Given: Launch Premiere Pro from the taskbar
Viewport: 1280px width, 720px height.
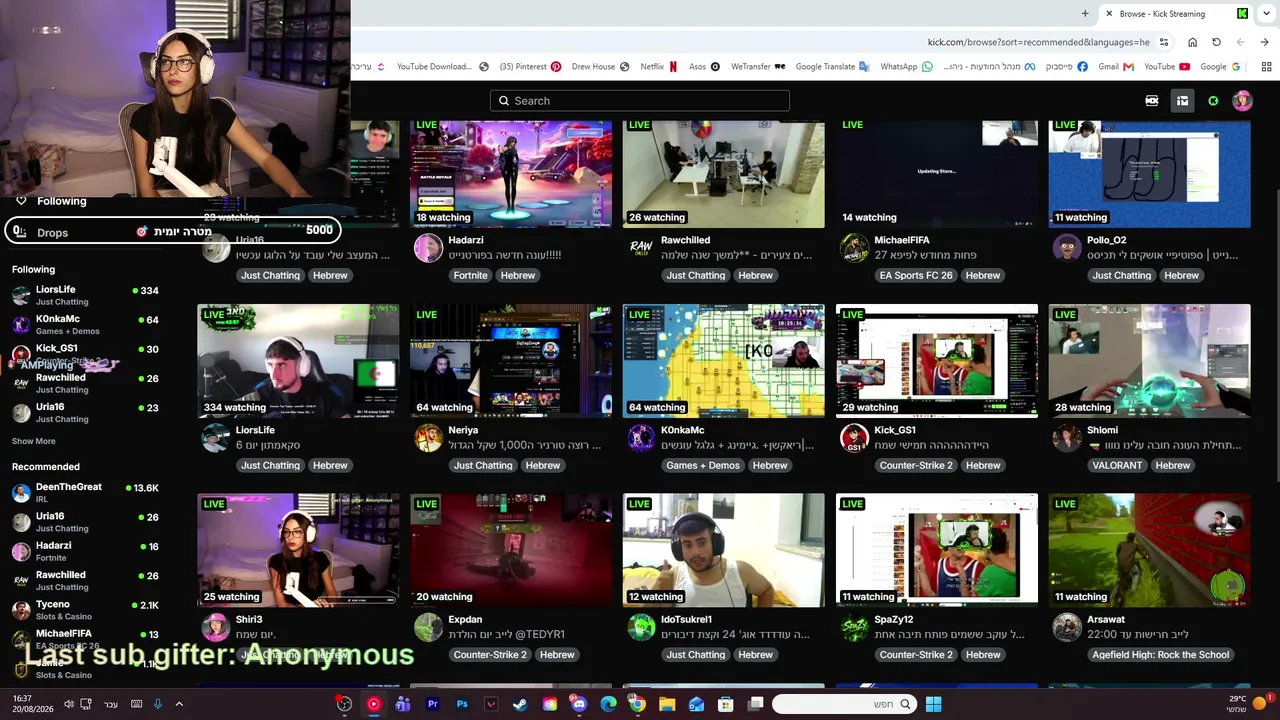Looking at the screenshot, I should 432,704.
